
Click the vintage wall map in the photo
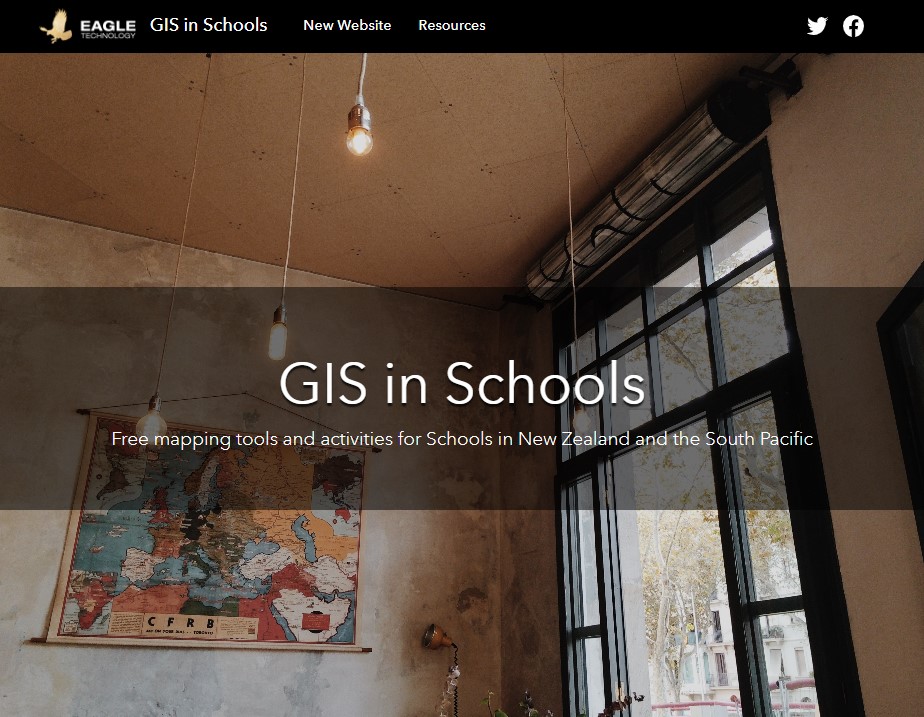pyautogui.click(x=207, y=528)
